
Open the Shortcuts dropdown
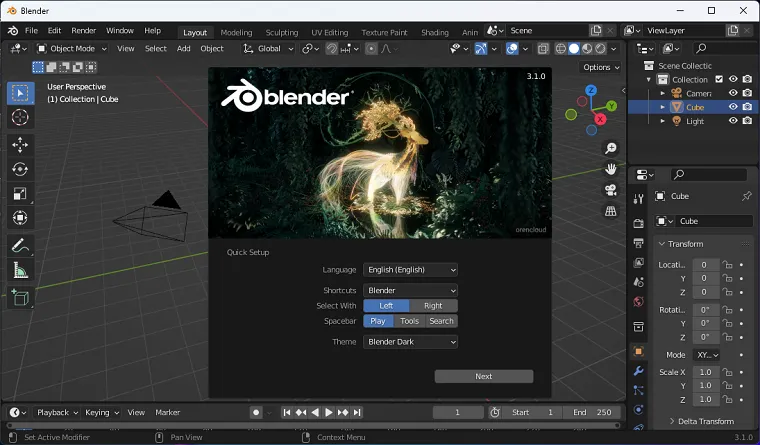click(x=411, y=290)
